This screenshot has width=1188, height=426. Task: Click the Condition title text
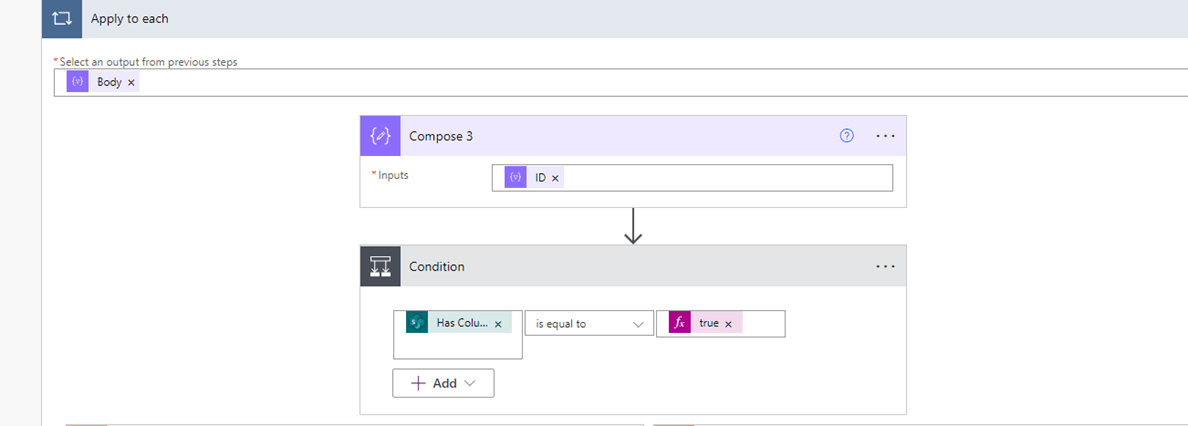point(437,267)
